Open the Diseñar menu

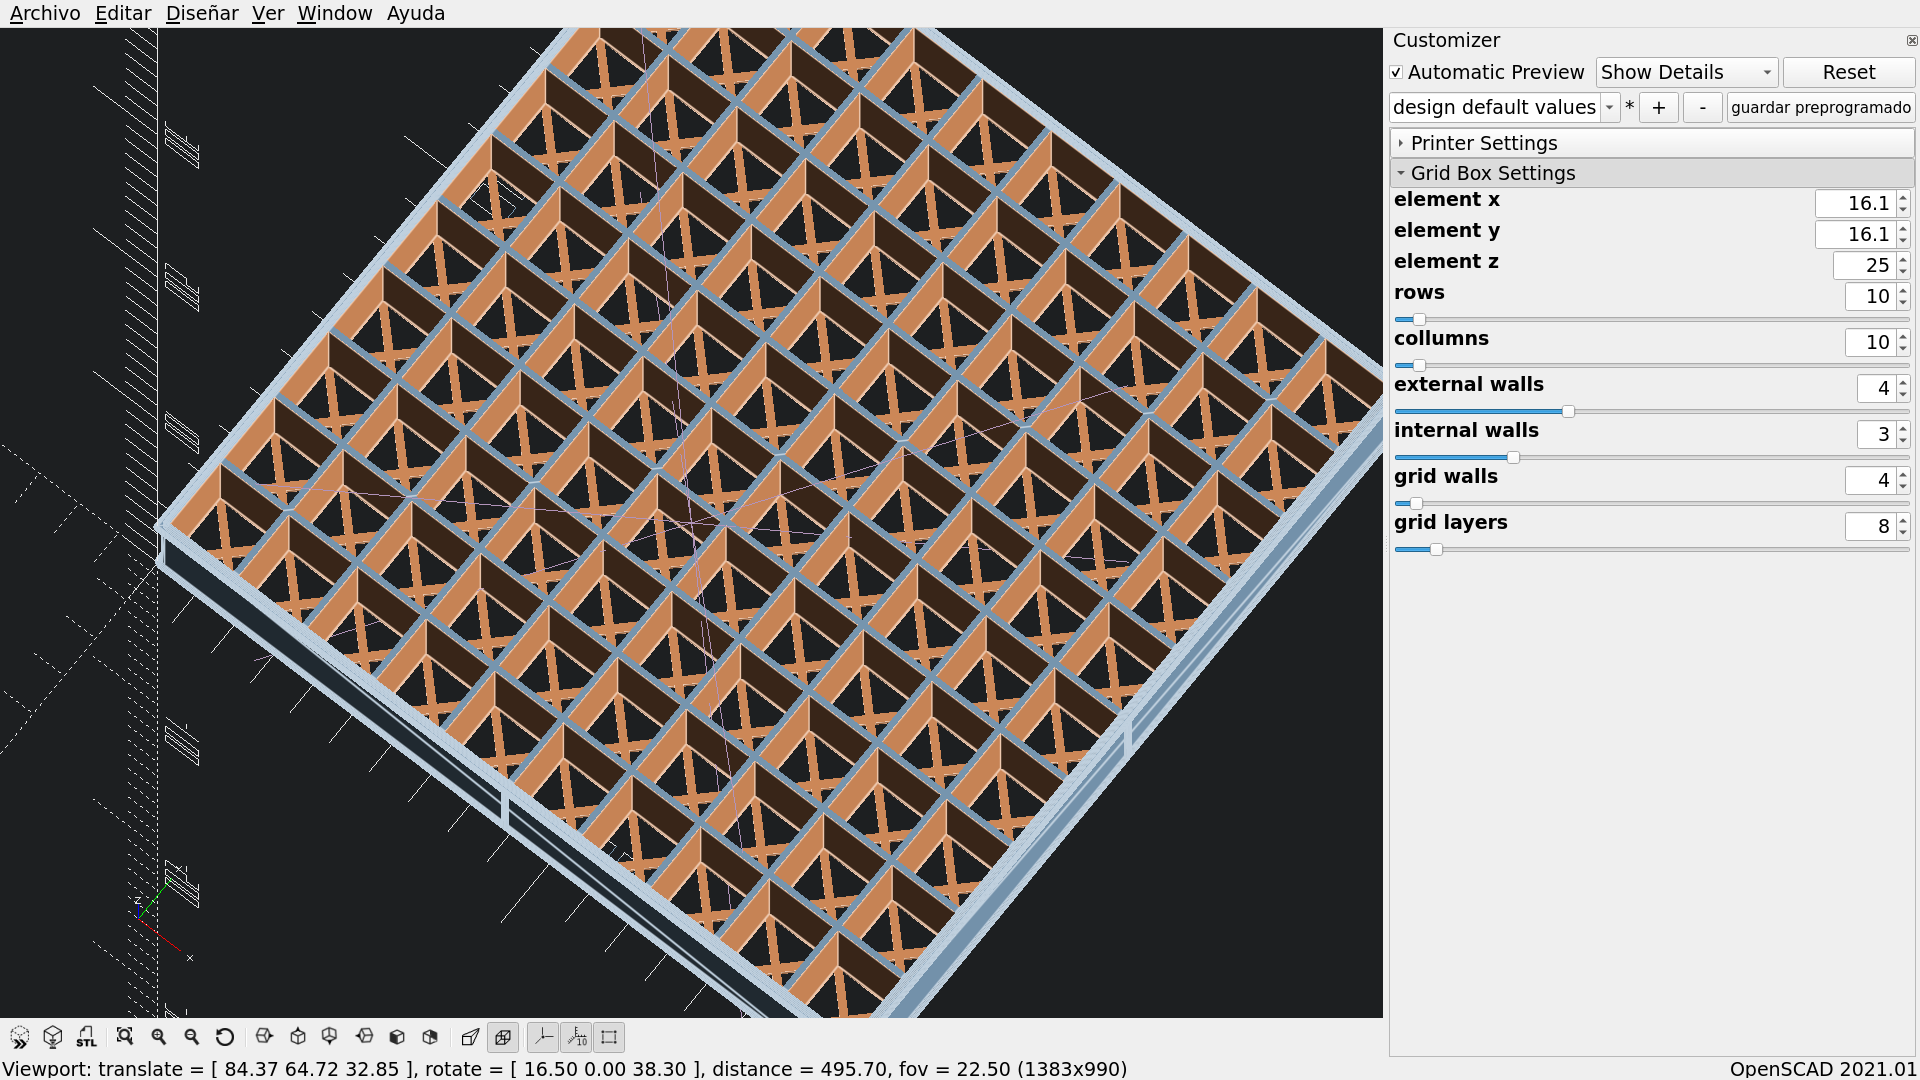[202, 13]
